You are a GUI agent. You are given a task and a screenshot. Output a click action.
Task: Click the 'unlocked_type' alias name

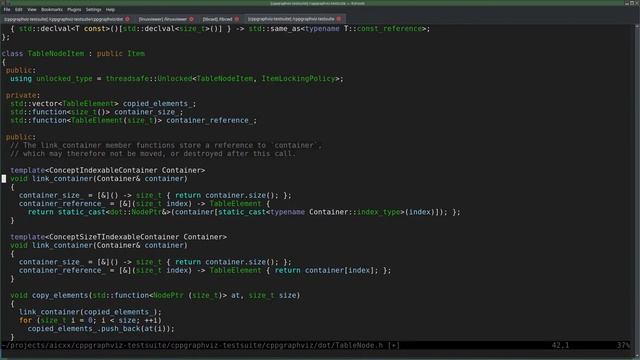tap(64, 79)
